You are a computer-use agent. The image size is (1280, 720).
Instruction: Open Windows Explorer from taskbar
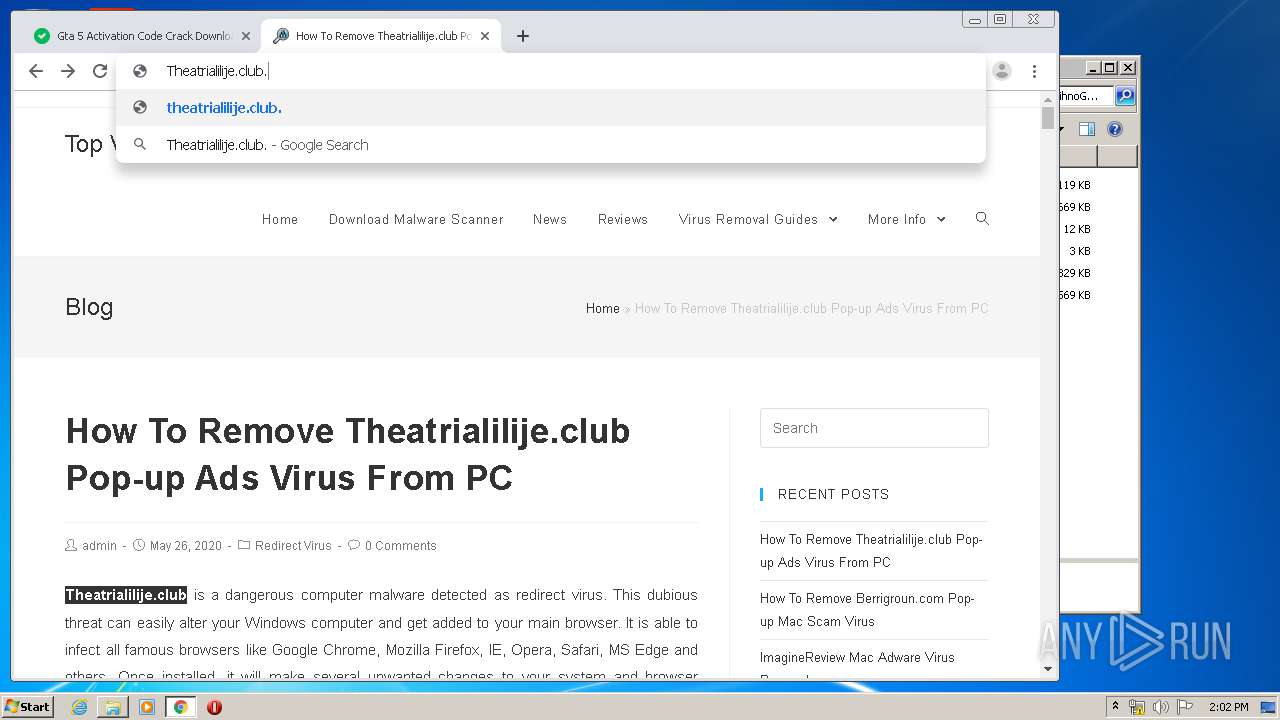113,707
